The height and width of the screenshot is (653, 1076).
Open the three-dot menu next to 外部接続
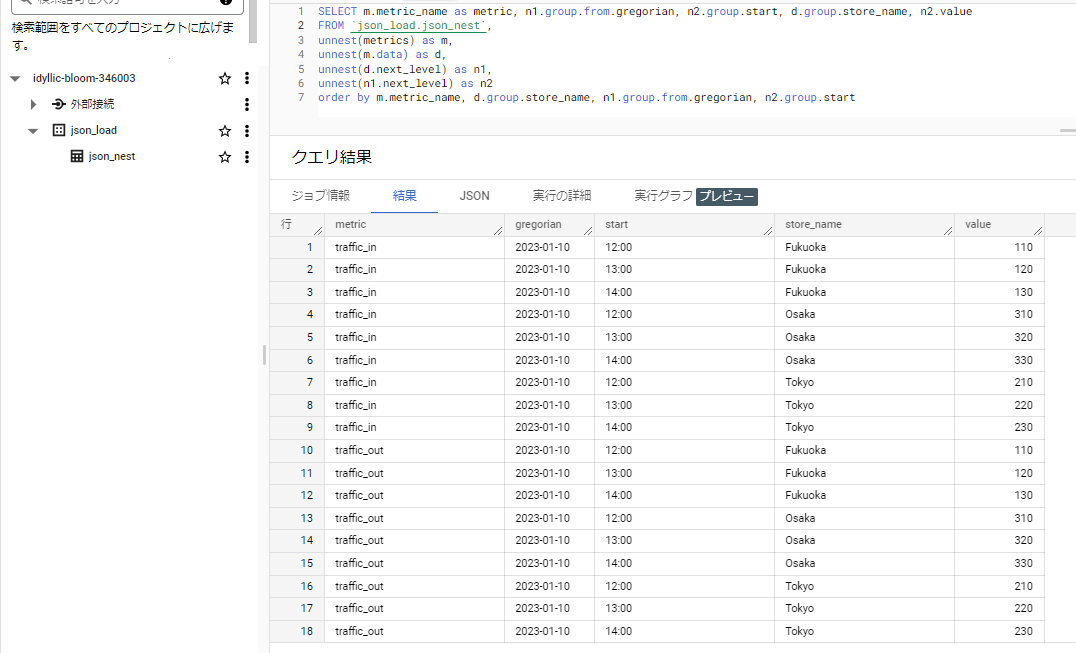(x=246, y=103)
